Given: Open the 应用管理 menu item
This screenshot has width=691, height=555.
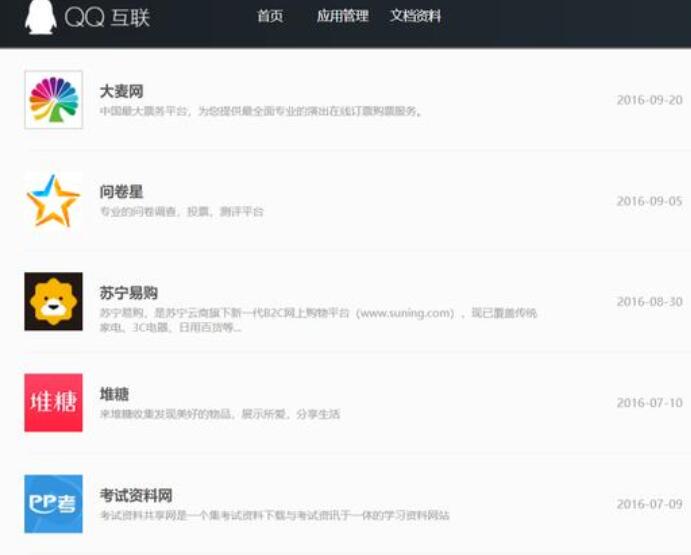Looking at the screenshot, I should pos(342,16).
